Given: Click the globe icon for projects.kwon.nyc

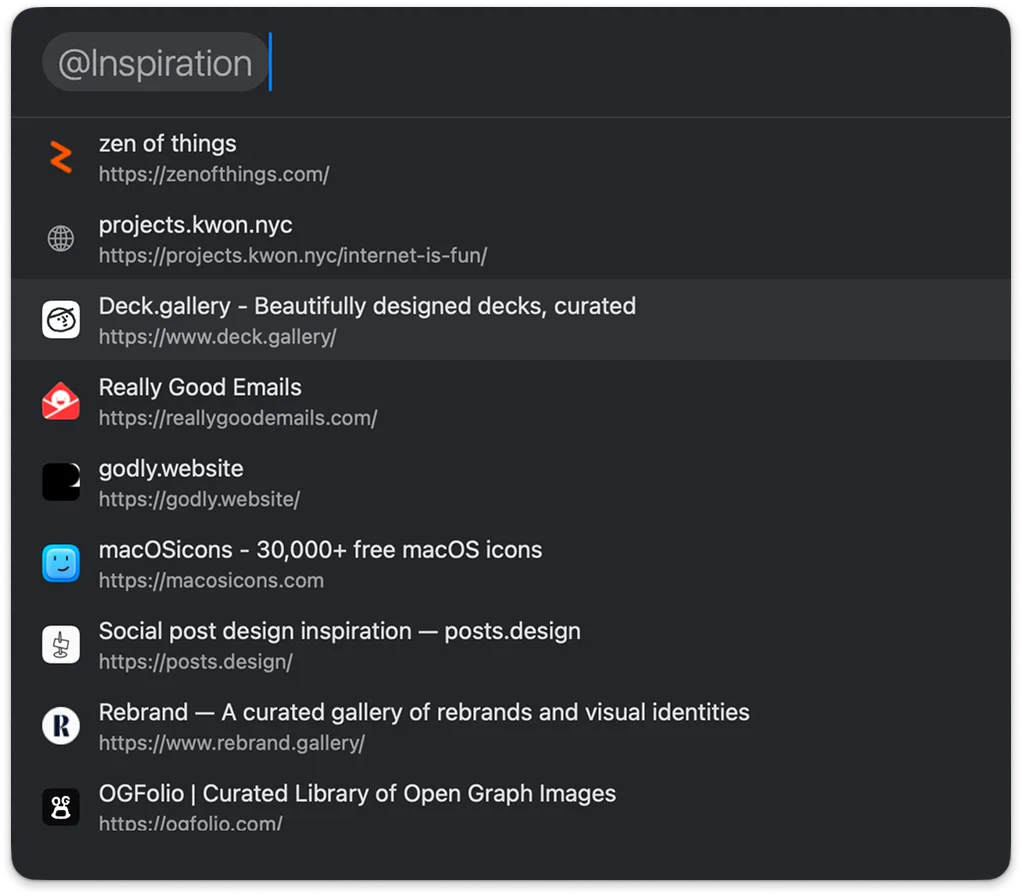Looking at the screenshot, I should [x=61, y=238].
